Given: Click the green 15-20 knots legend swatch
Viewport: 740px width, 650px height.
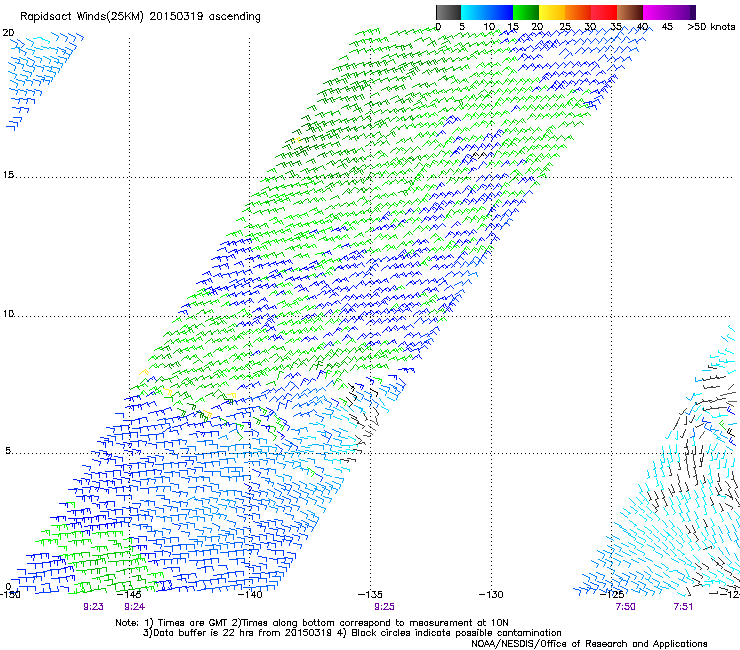Looking at the screenshot, I should [x=526, y=12].
